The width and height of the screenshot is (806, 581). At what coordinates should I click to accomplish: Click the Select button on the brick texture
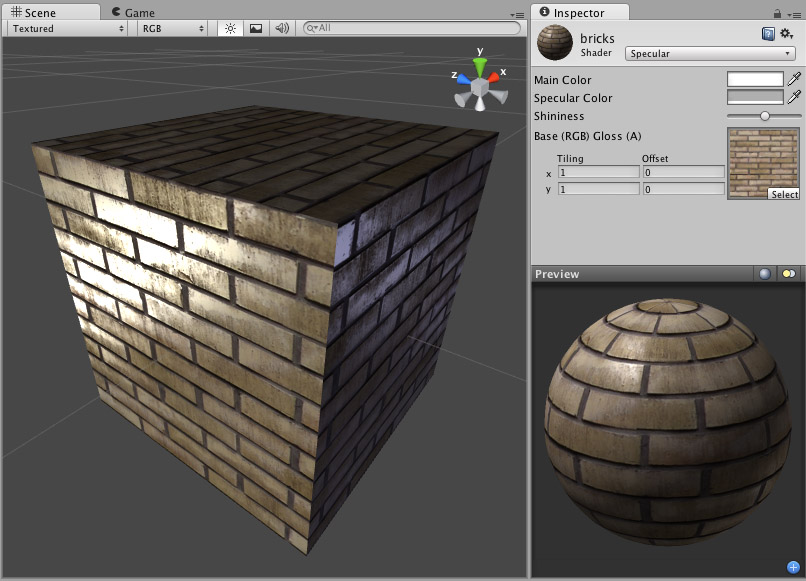[x=784, y=194]
